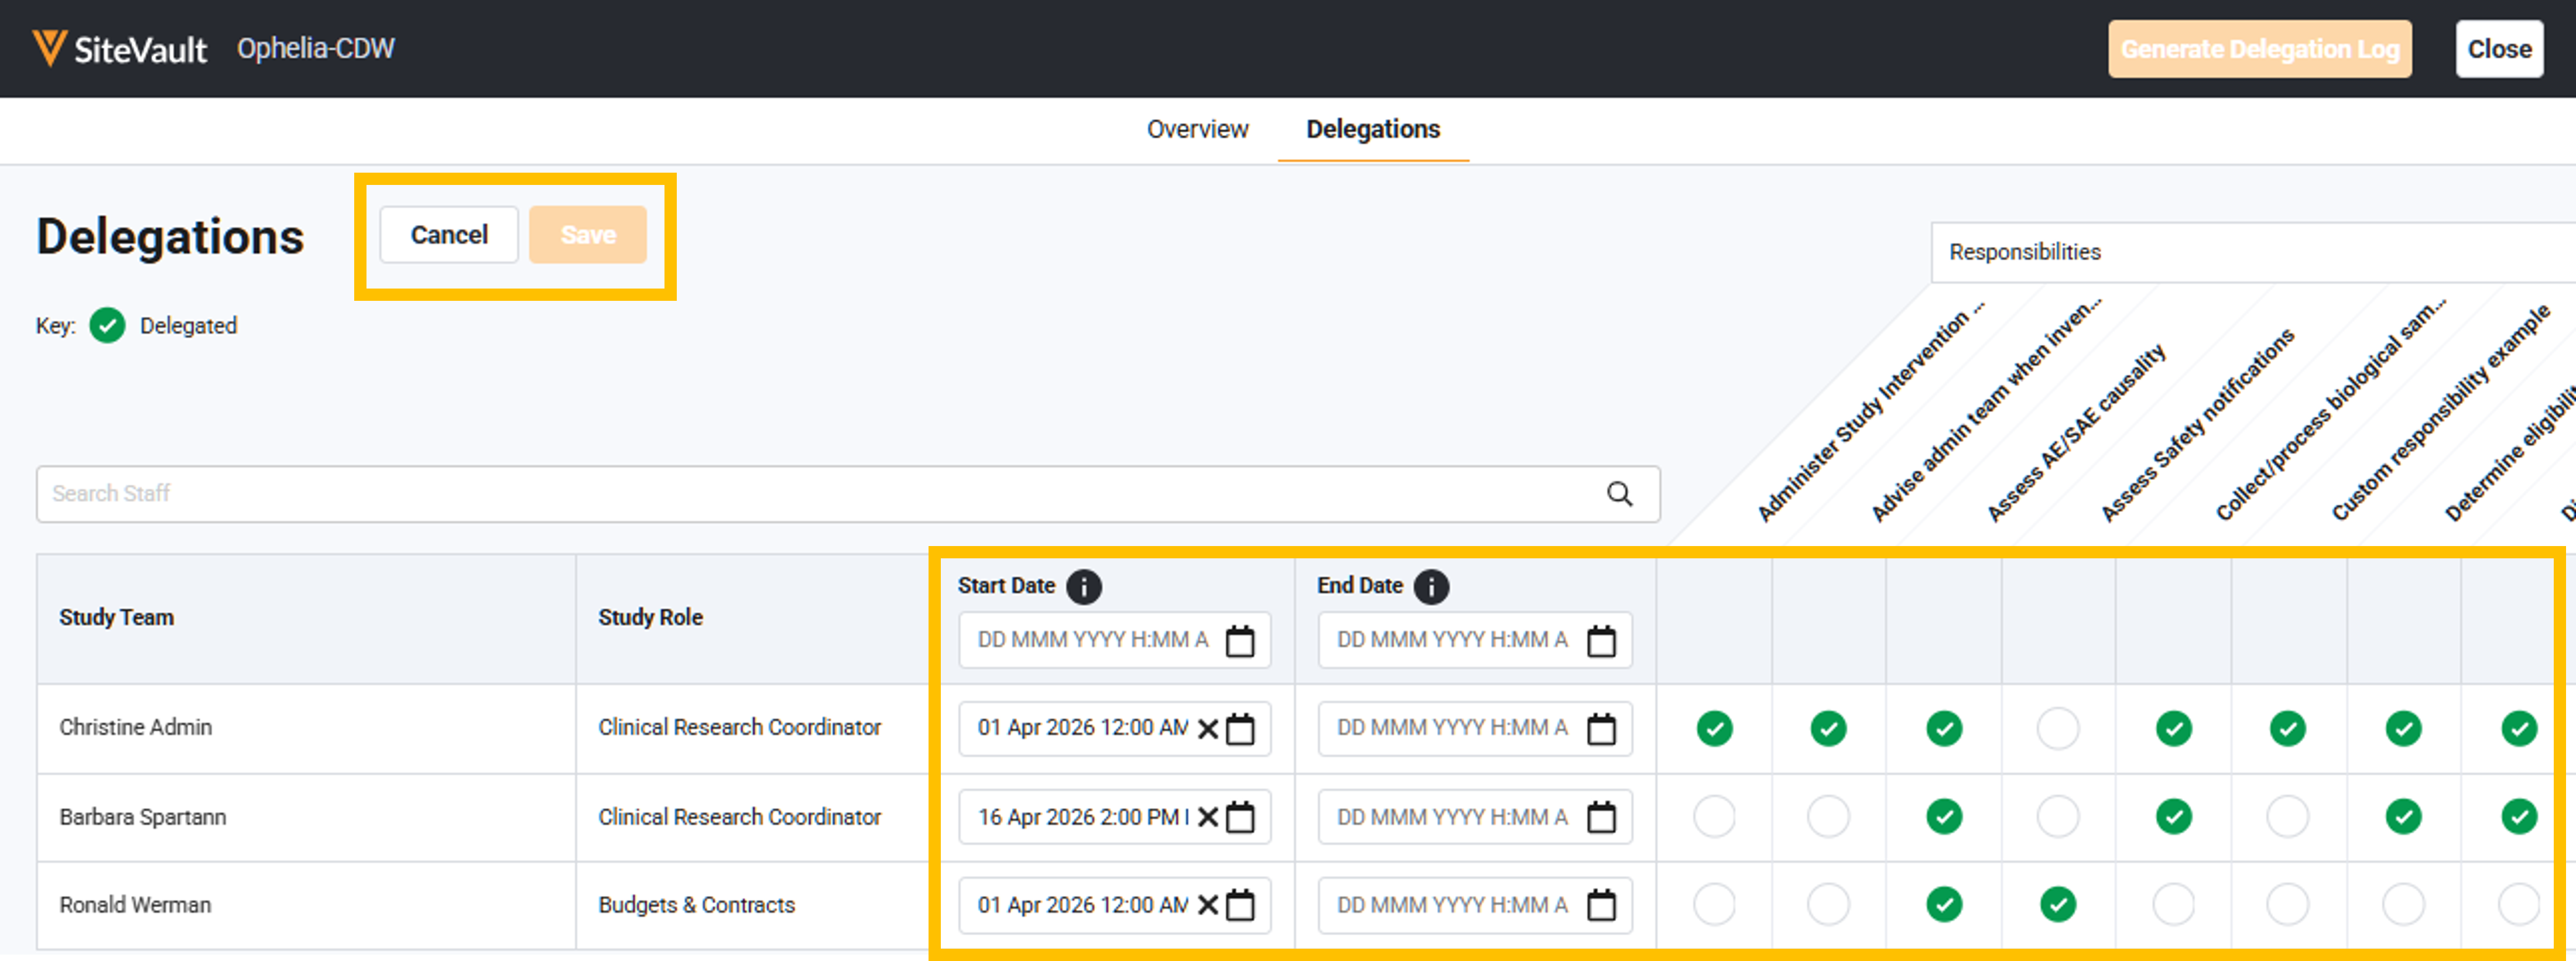Open the Start Date info icon
Viewport: 2576px width, 961px height.
pyautogui.click(x=1083, y=587)
